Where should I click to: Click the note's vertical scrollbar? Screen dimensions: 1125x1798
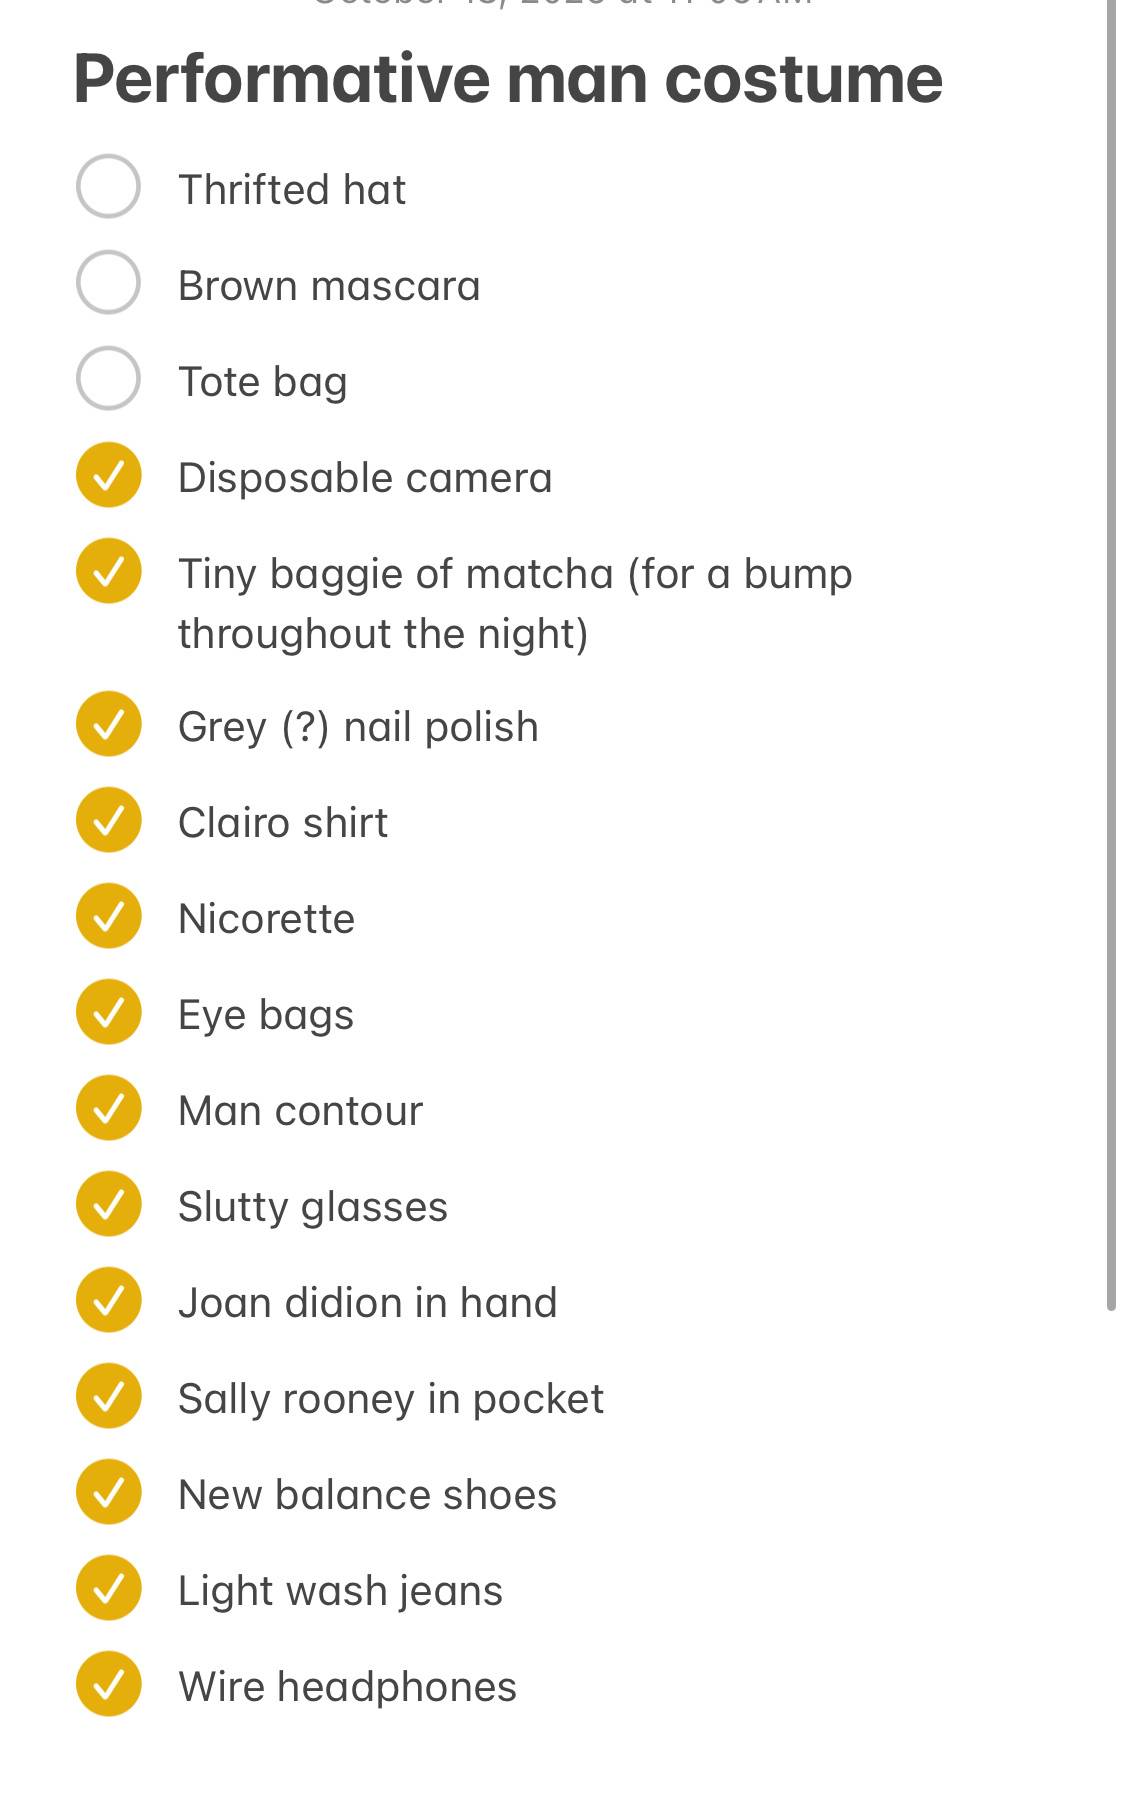tap(1111, 655)
